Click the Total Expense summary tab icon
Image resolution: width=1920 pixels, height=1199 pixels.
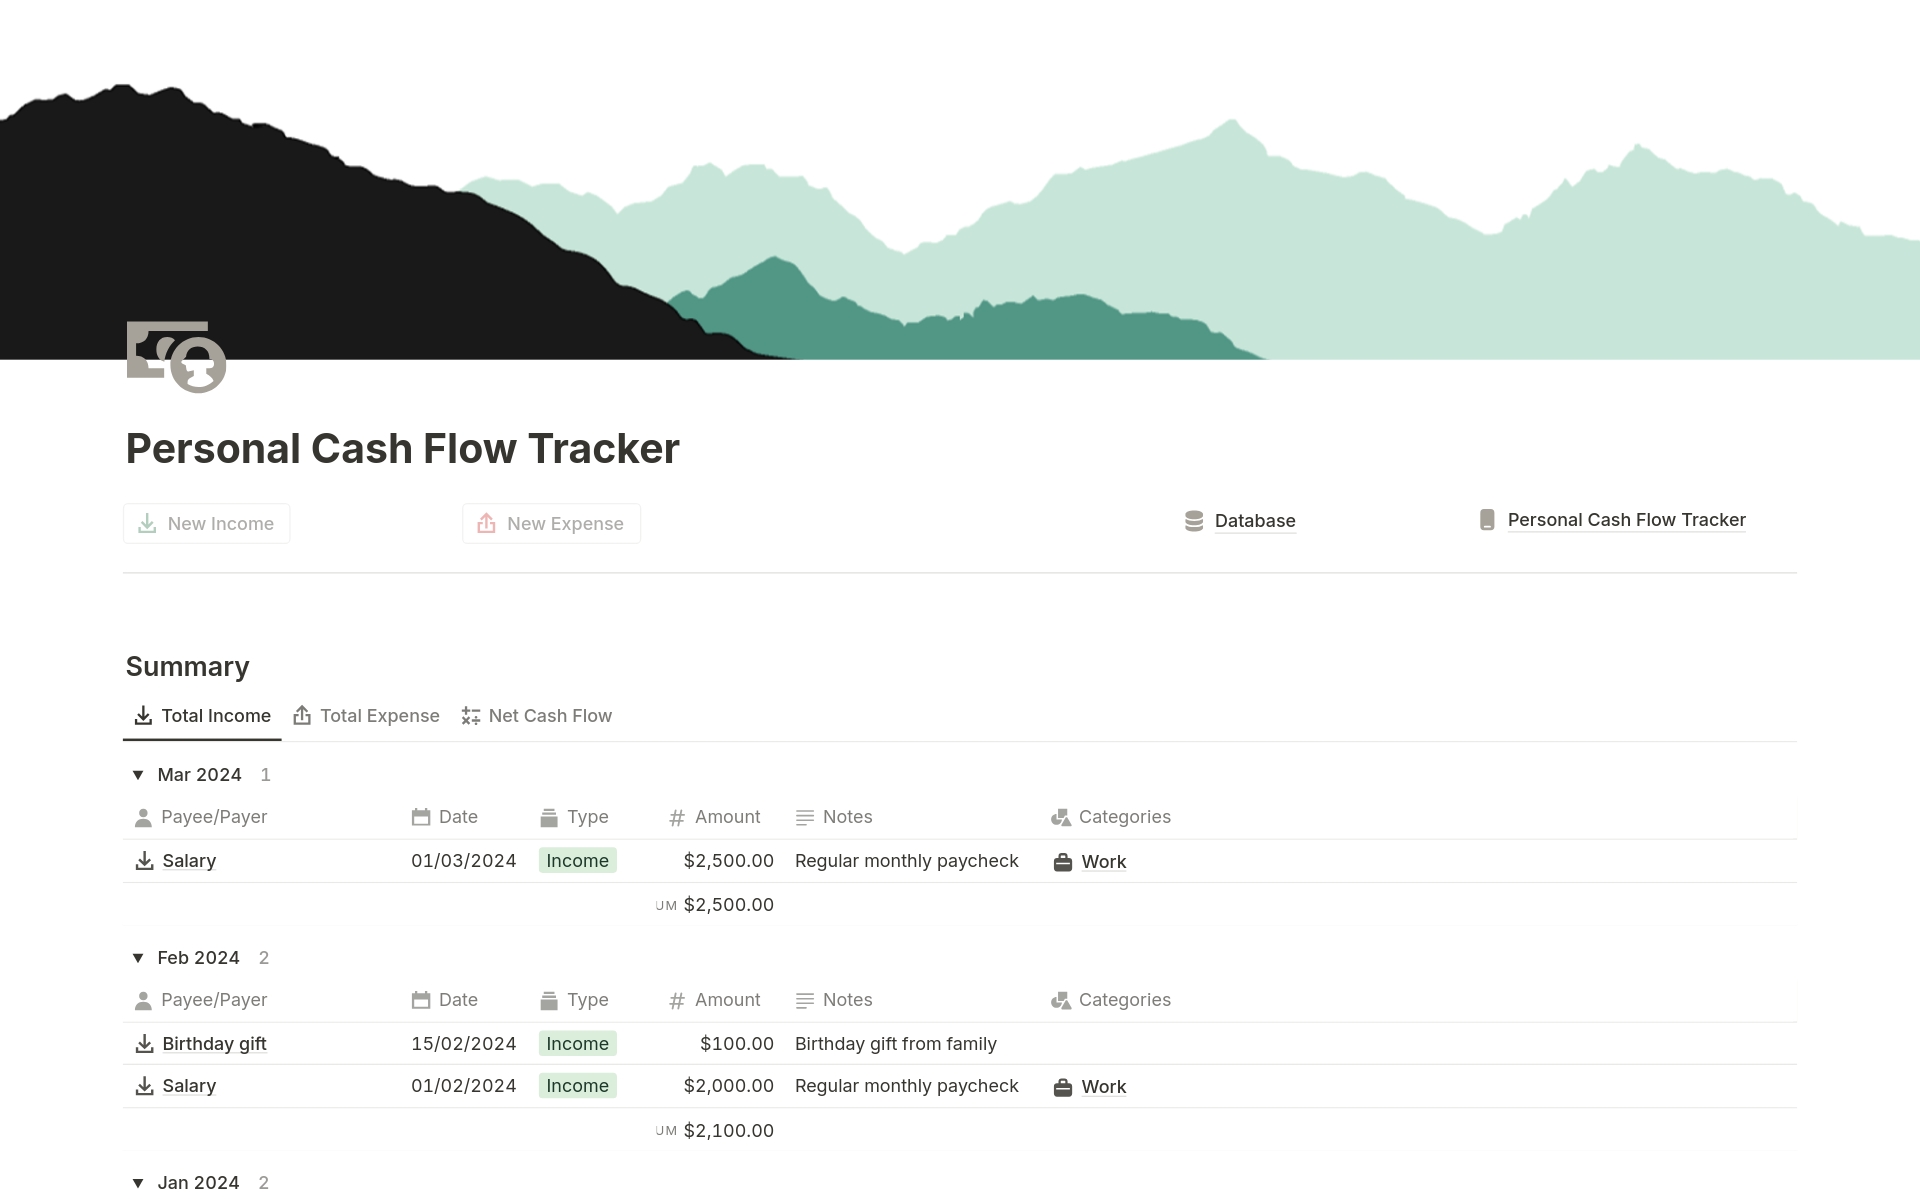pyautogui.click(x=301, y=716)
